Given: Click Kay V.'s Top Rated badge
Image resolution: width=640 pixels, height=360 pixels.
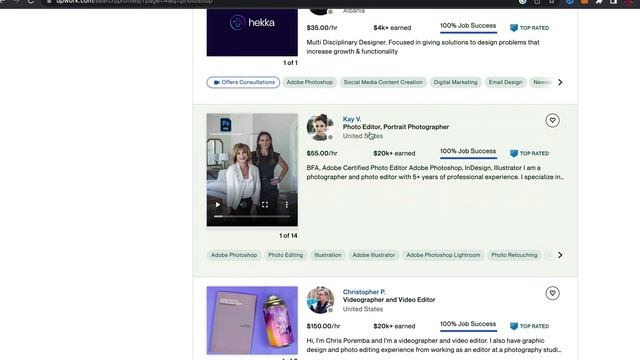Looking at the screenshot, I should [x=529, y=153].
